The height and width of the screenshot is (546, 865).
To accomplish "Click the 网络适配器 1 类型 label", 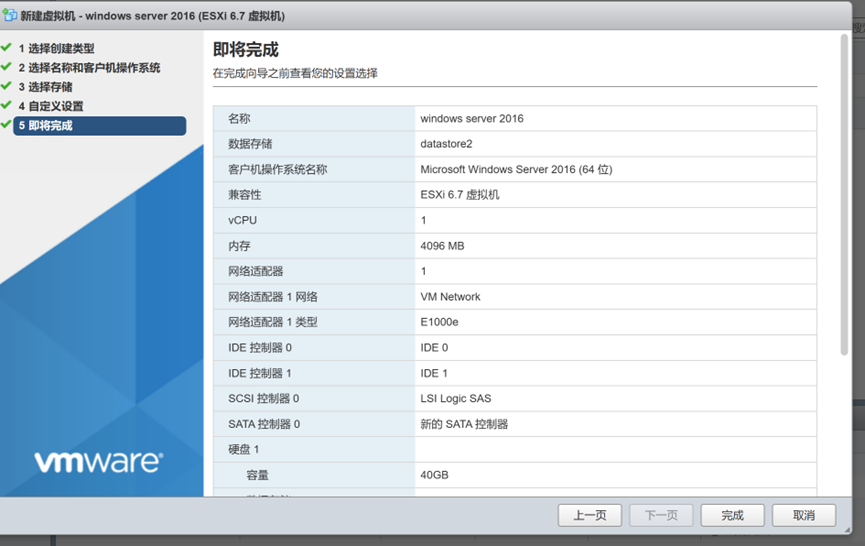I will [x=273, y=322].
